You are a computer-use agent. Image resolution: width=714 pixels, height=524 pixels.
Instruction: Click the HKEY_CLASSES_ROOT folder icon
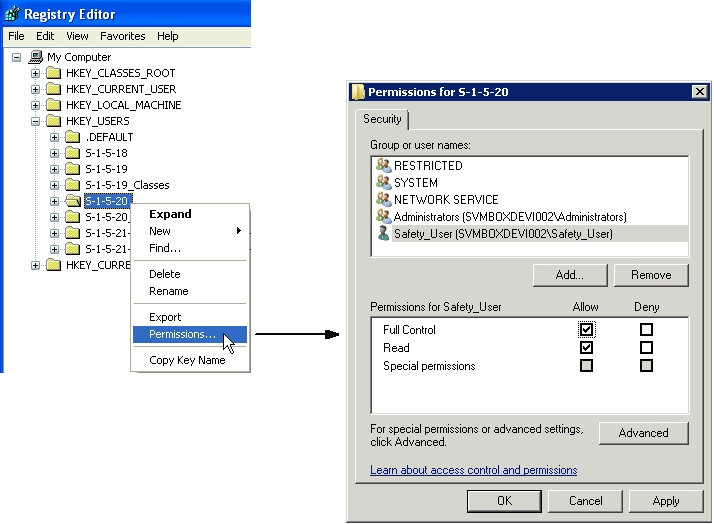(x=54, y=73)
